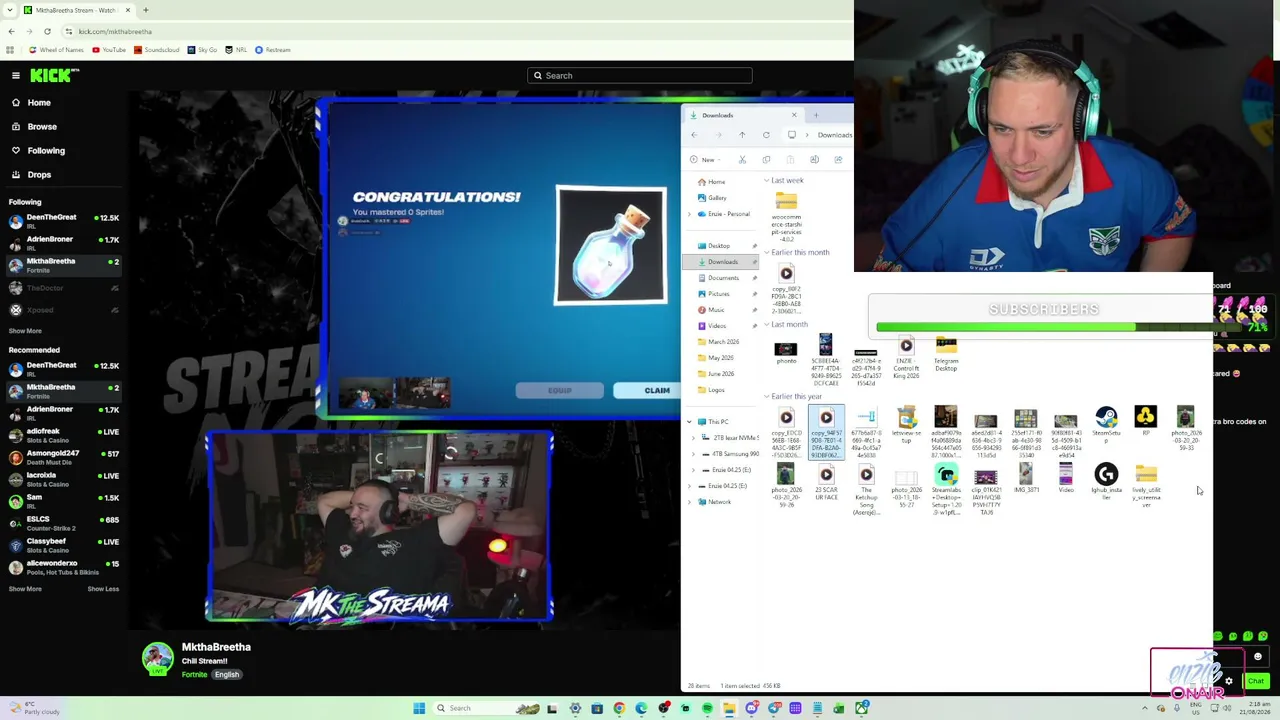The image size is (1280, 720).
Task: Add a new File Explorer tab
Action: tap(815, 115)
